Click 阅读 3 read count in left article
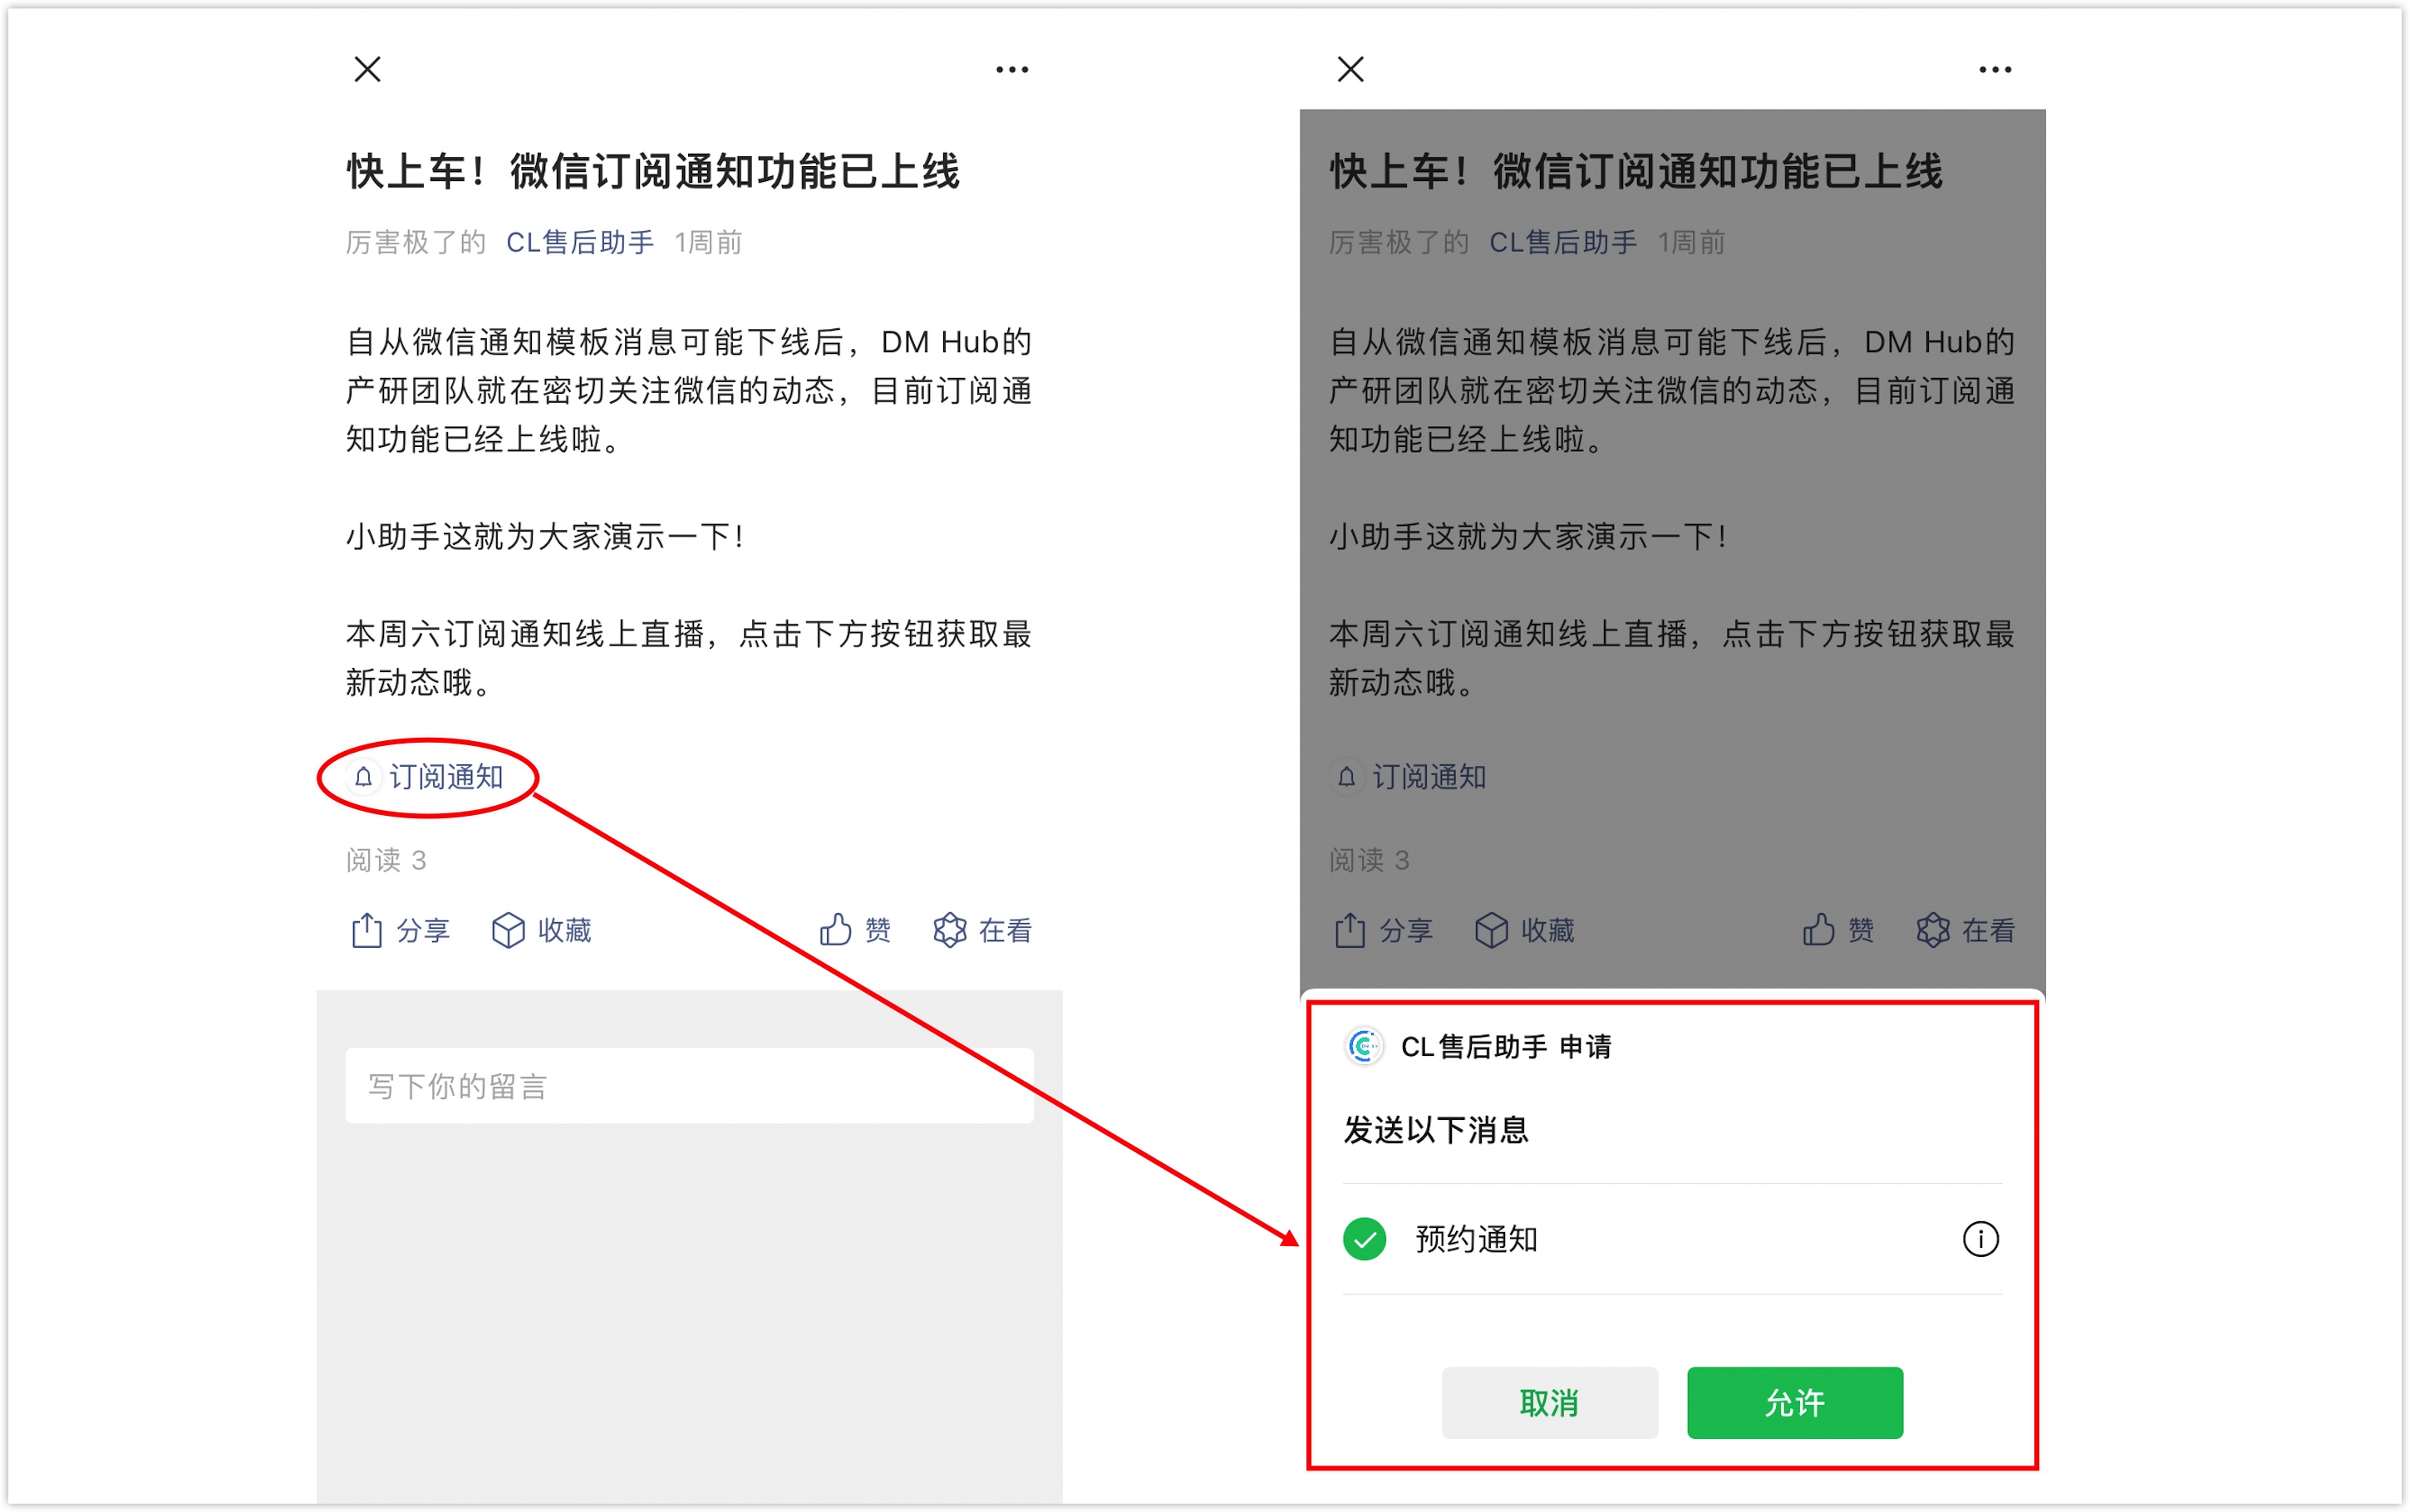This screenshot has height=1512, width=2410. coord(386,860)
